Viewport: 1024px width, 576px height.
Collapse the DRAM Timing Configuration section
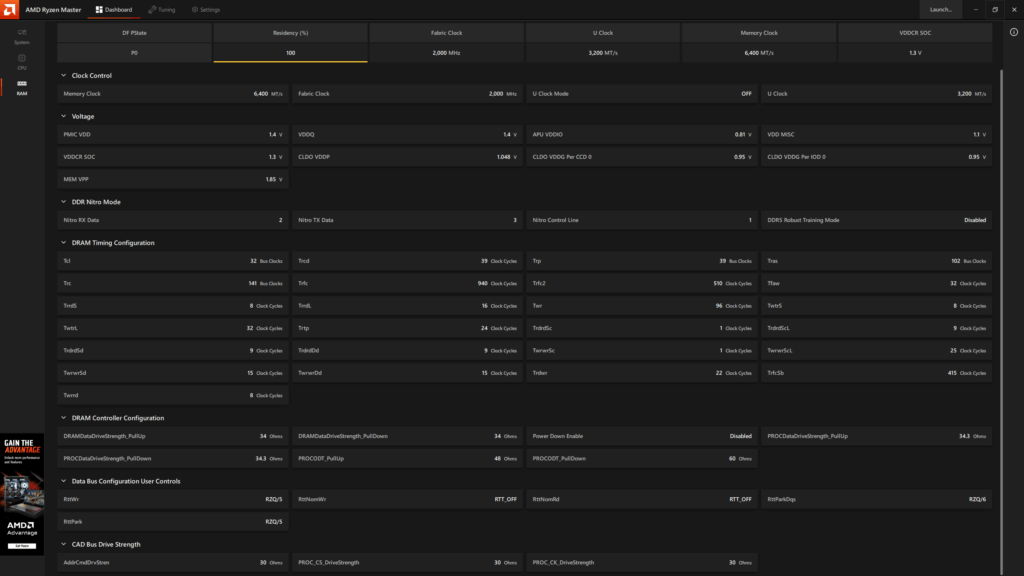[63, 242]
